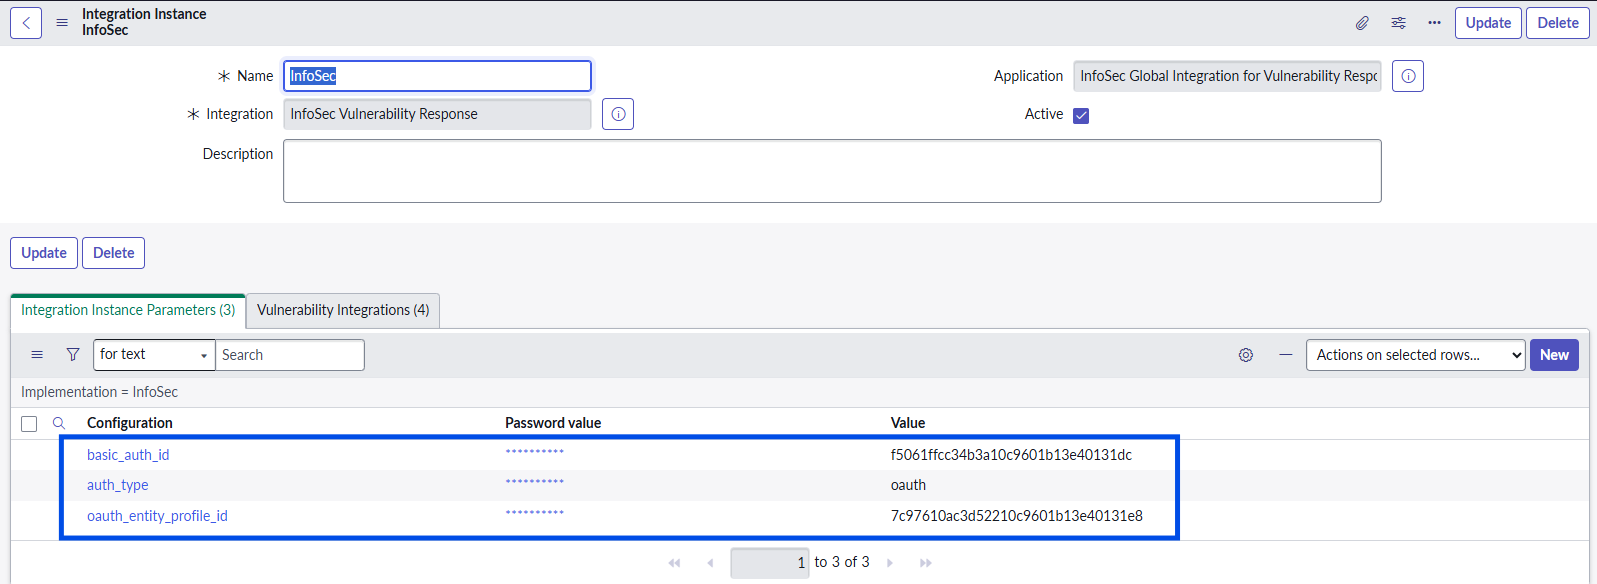Click the page number input field
Viewport: 1597px width, 584px height.
tap(770, 563)
